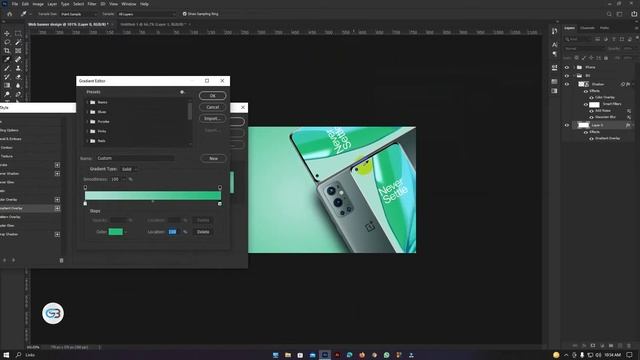Open Smoothness value dropdown arrow
The height and width of the screenshot is (360, 640).
tap(124, 179)
